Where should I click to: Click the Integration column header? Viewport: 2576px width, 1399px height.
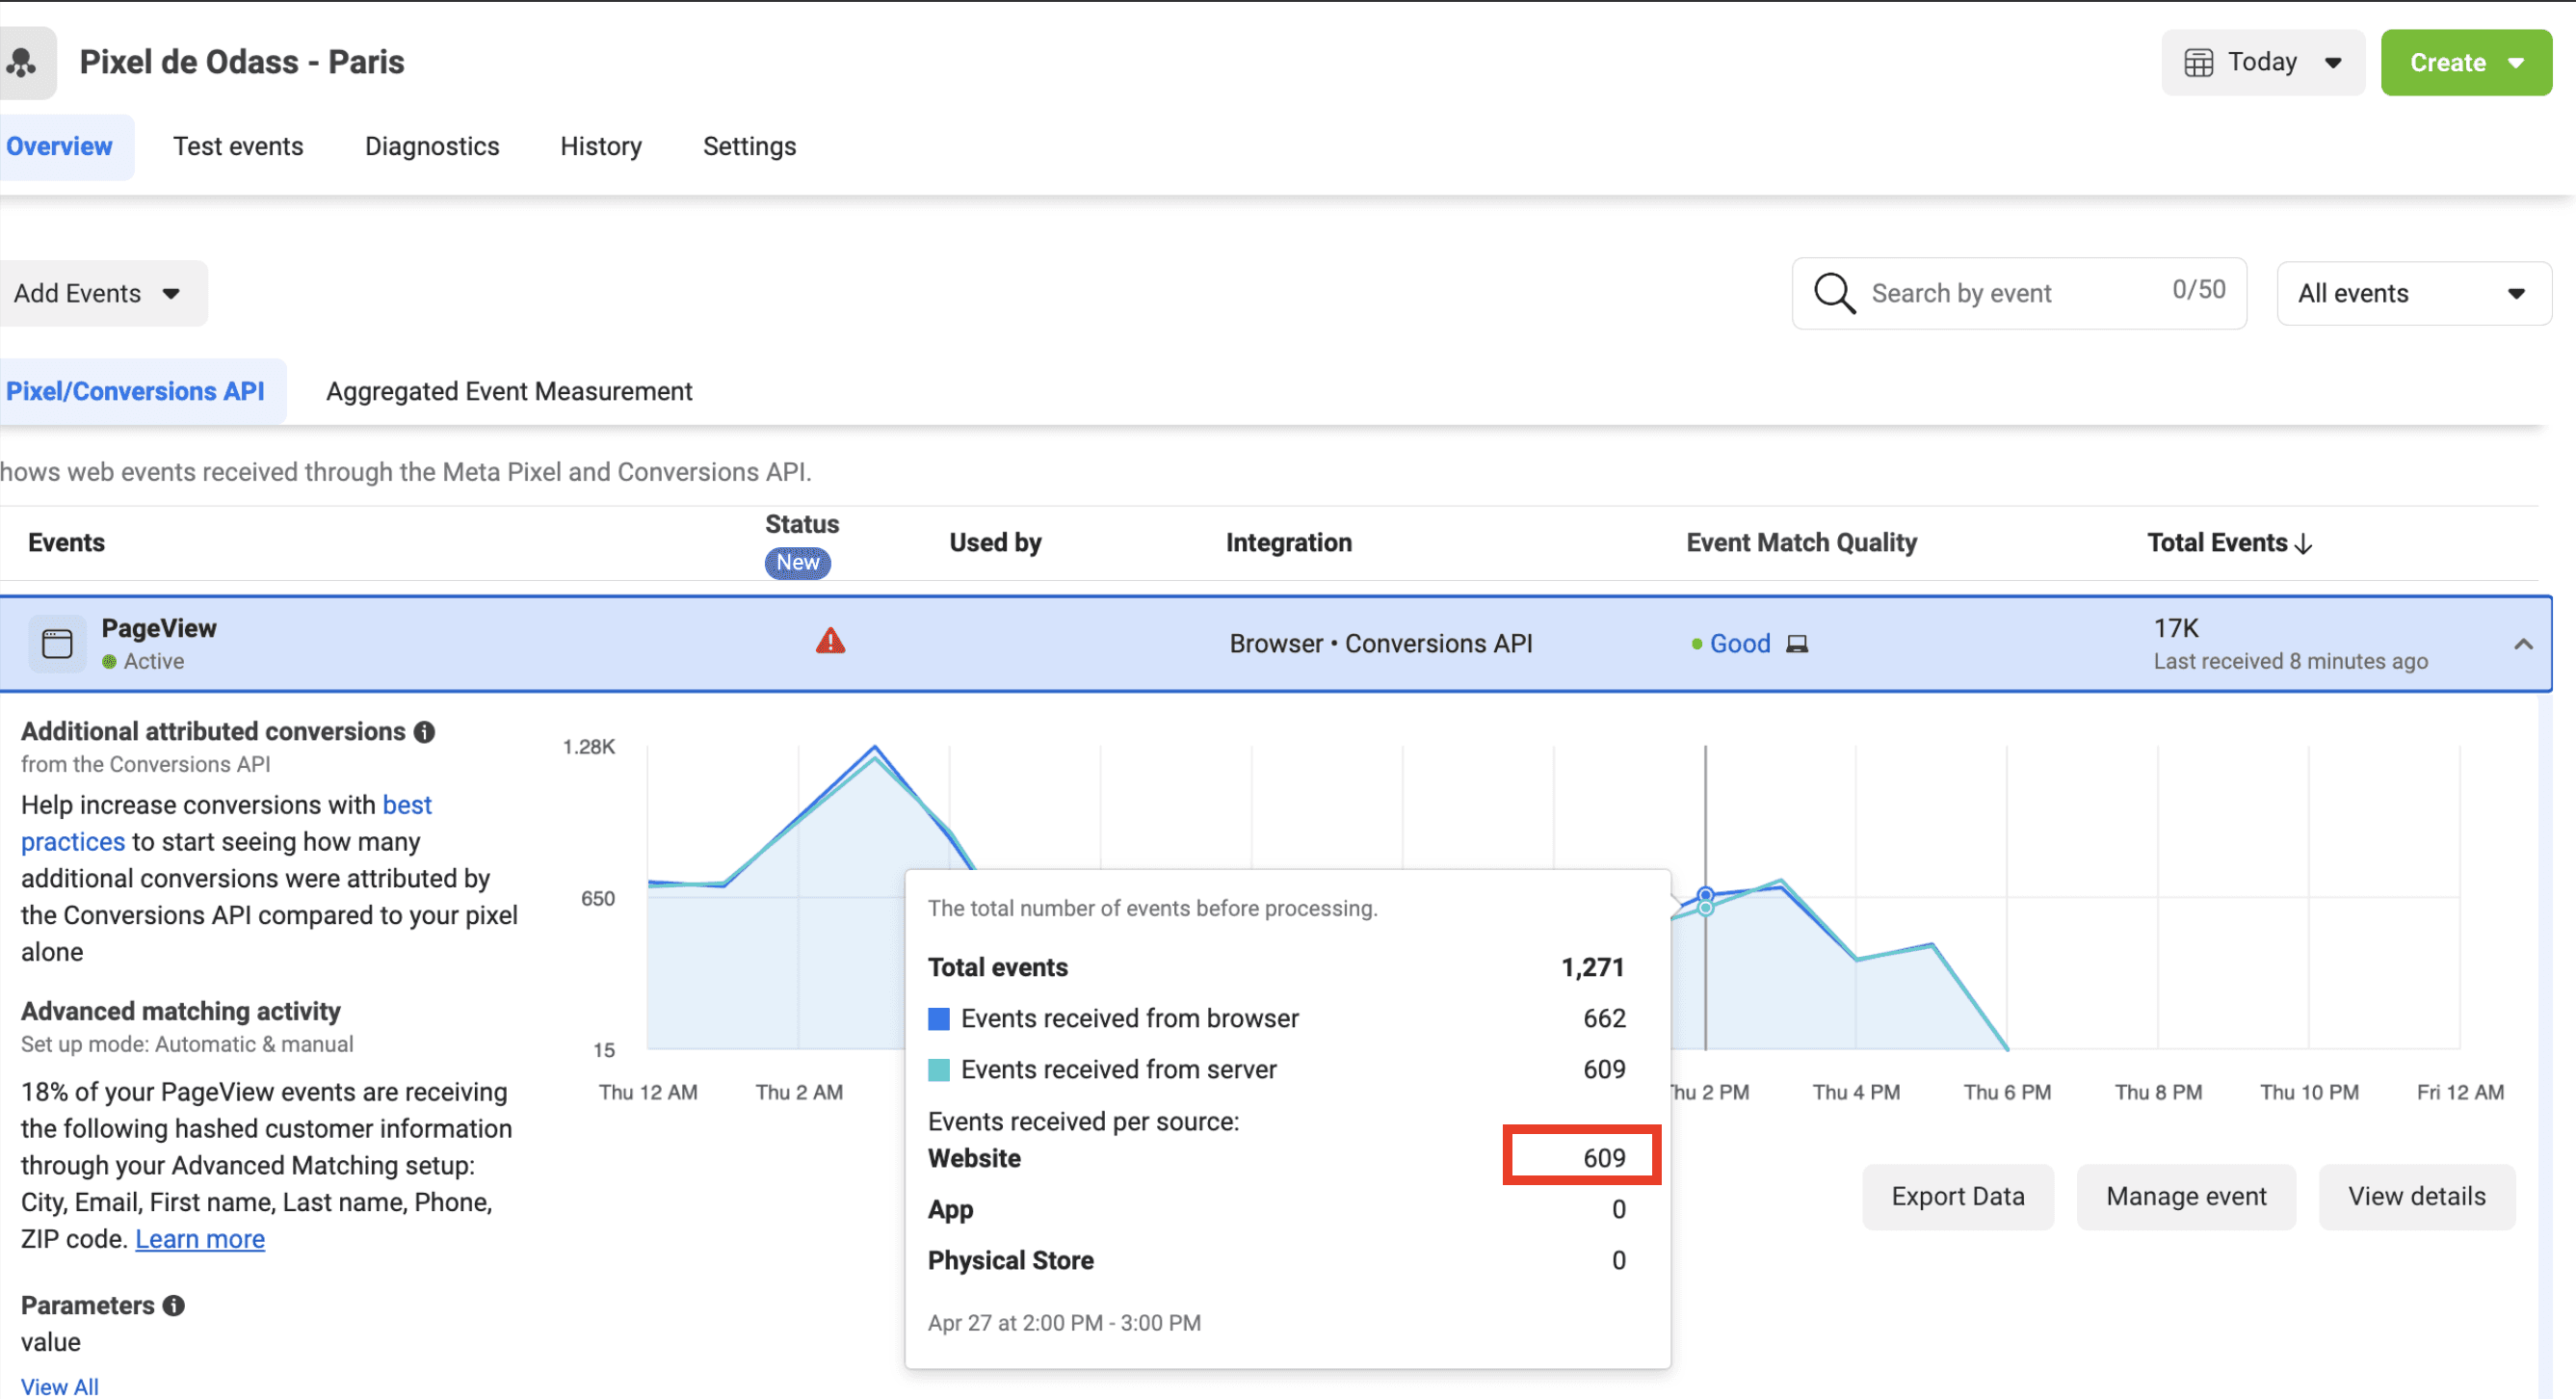pos(1289,543)
